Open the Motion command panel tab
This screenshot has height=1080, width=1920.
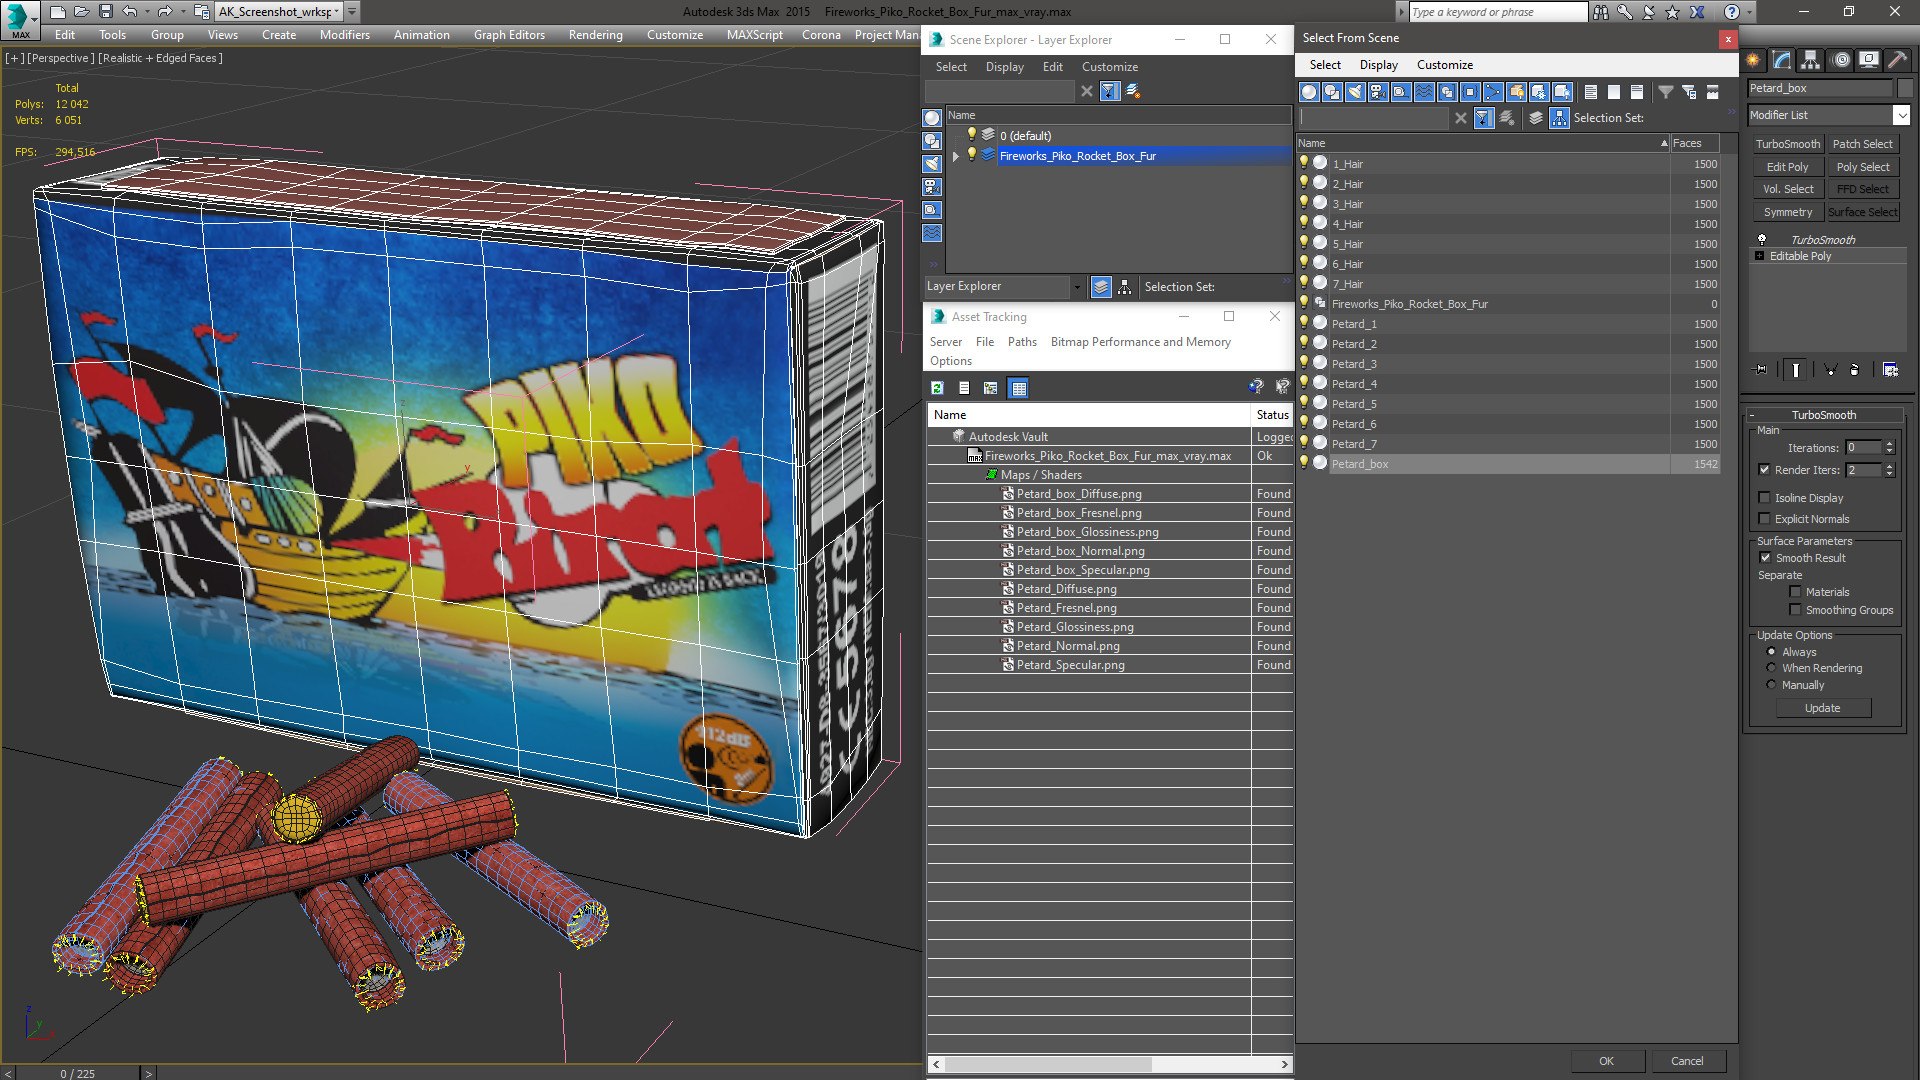1840,60
